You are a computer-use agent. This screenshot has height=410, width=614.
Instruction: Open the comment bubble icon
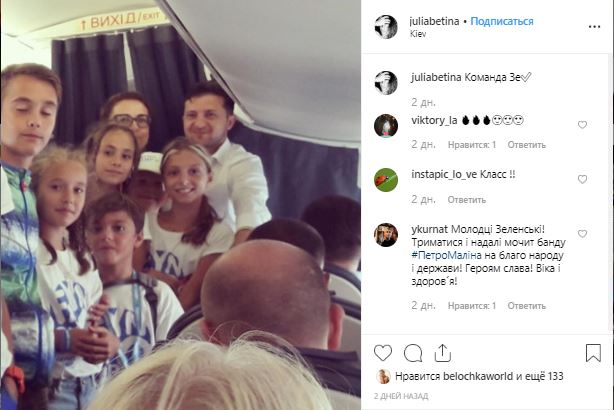coord(413,353)
